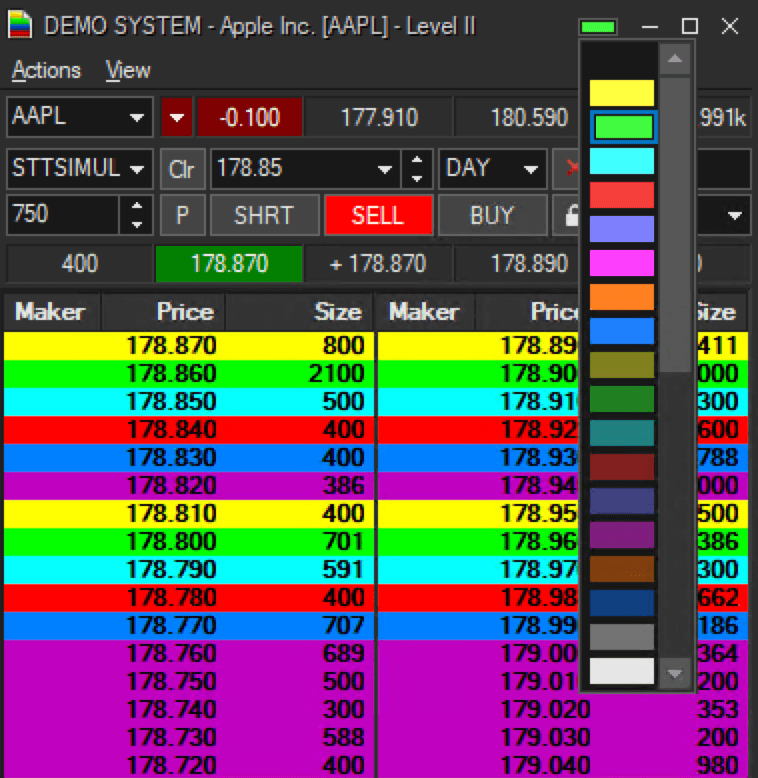Click the red down-arrow tick indicator

[x=177, y=118]
